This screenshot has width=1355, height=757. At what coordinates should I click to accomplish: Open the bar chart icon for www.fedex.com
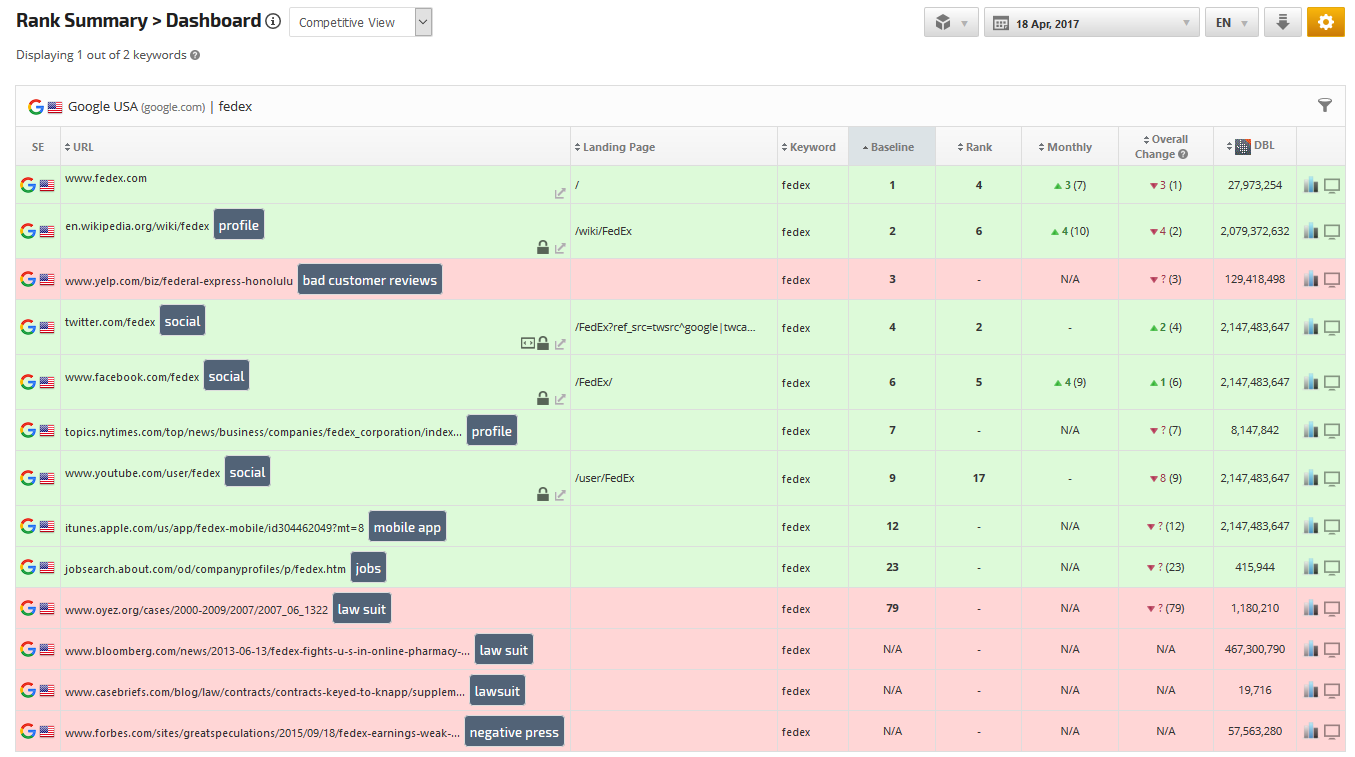point(1311,185)
